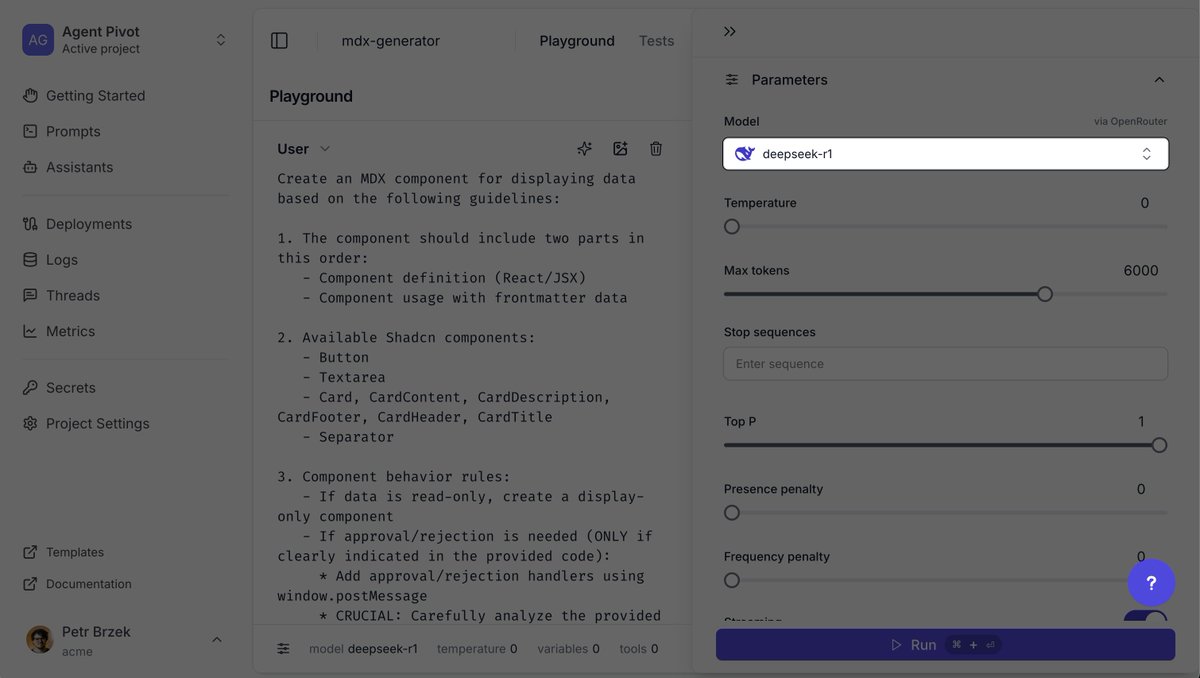Open Deployments page
This screenshot has height=678, width=1200.
78,224
